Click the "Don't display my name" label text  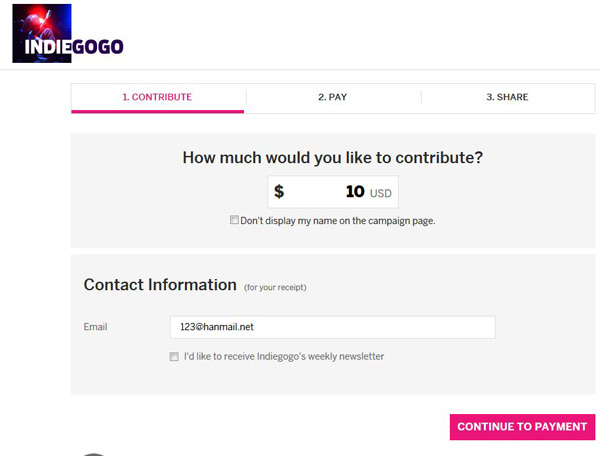click(338, 221)
